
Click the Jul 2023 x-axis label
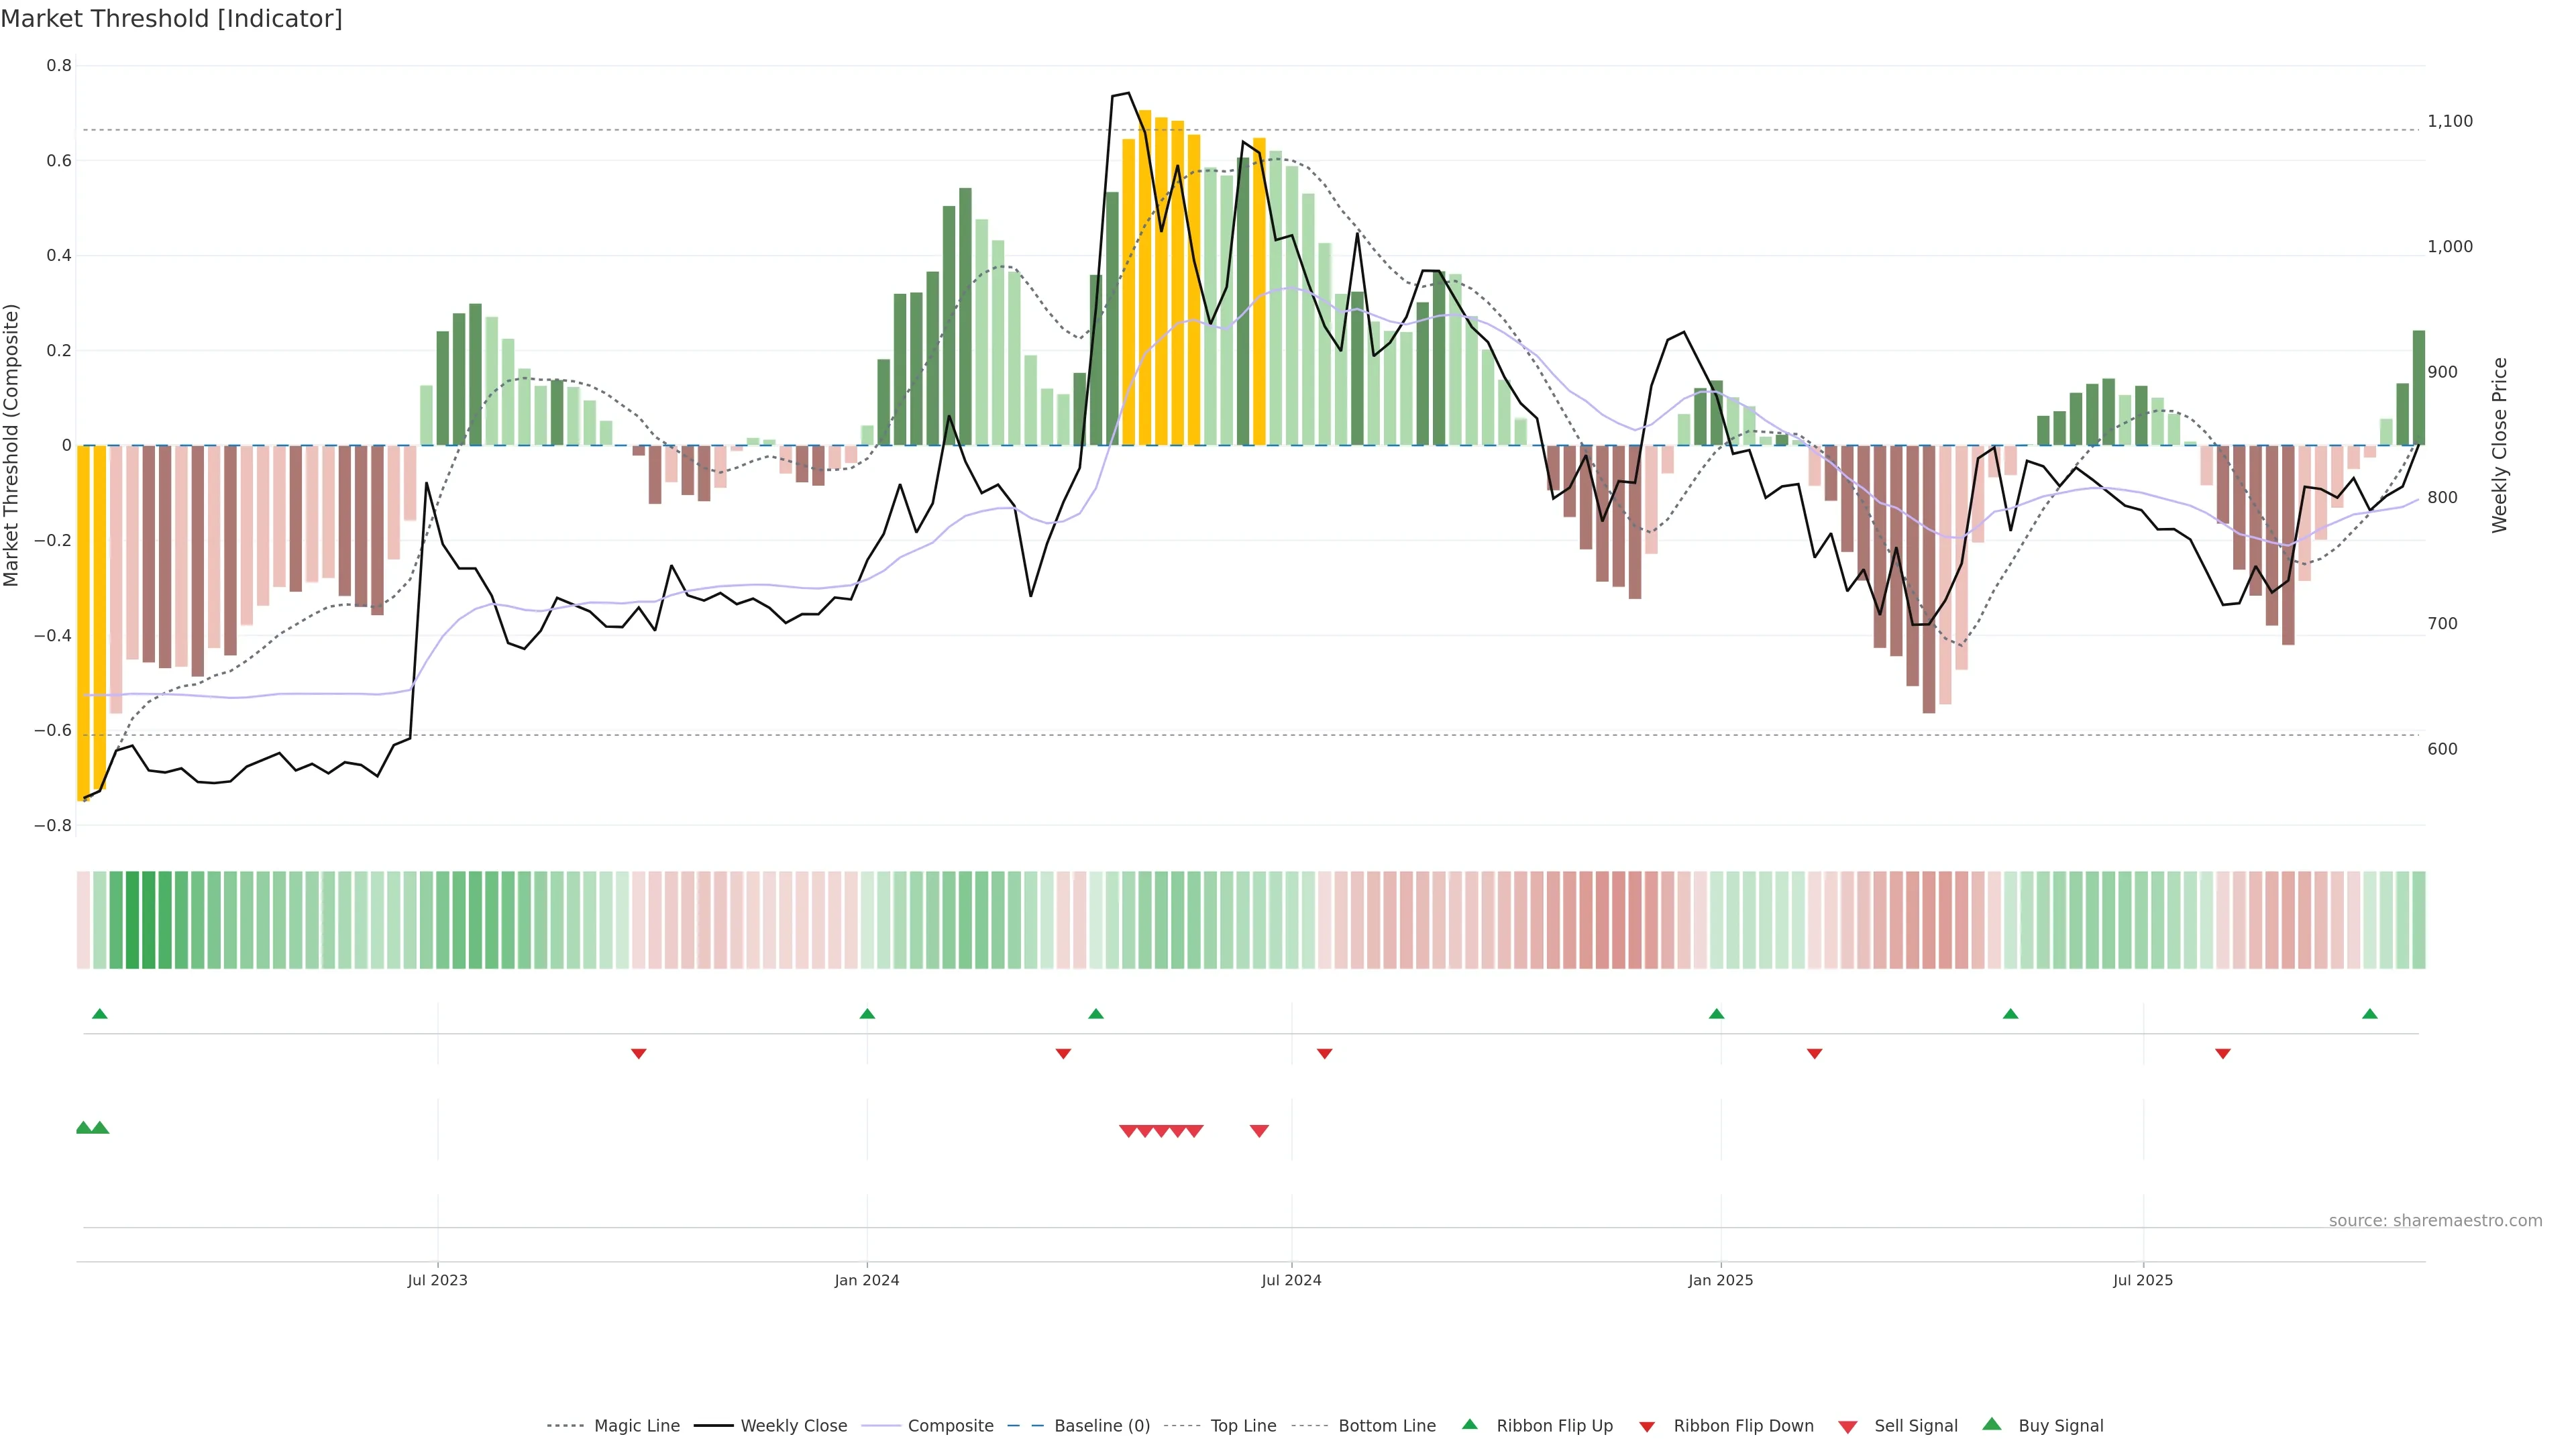point(437,1280)
